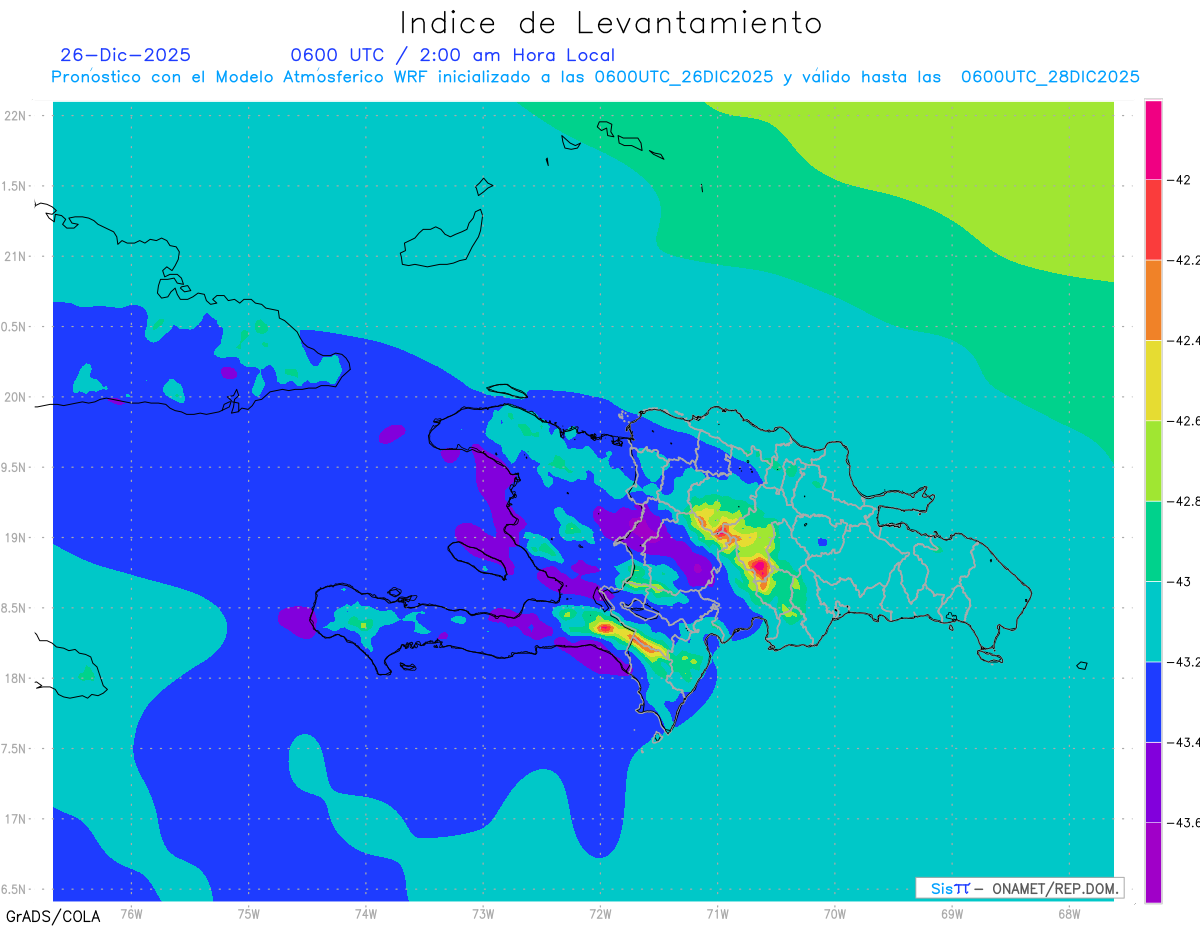Click the "76W" longitude label
This screenshot has width=1200, height=927.
pos(131,914)
